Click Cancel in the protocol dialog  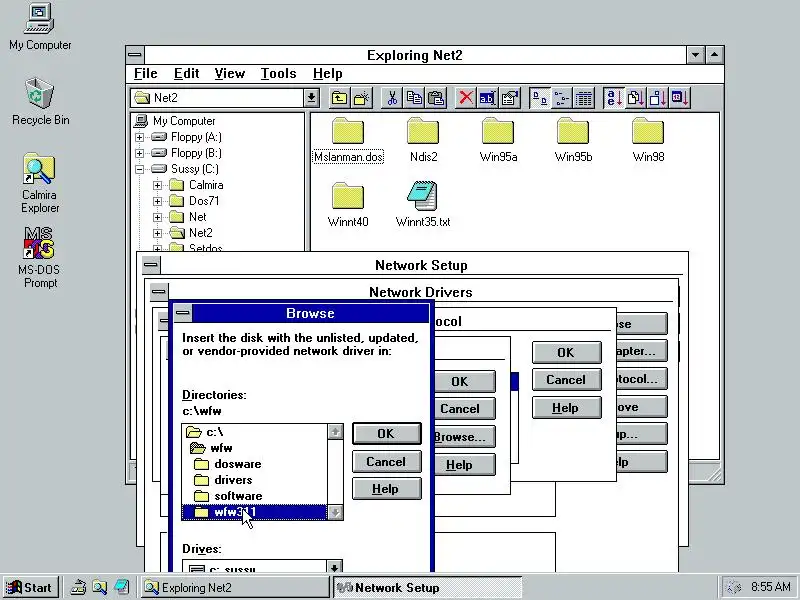pyautogui.click(x=566, y=380)
